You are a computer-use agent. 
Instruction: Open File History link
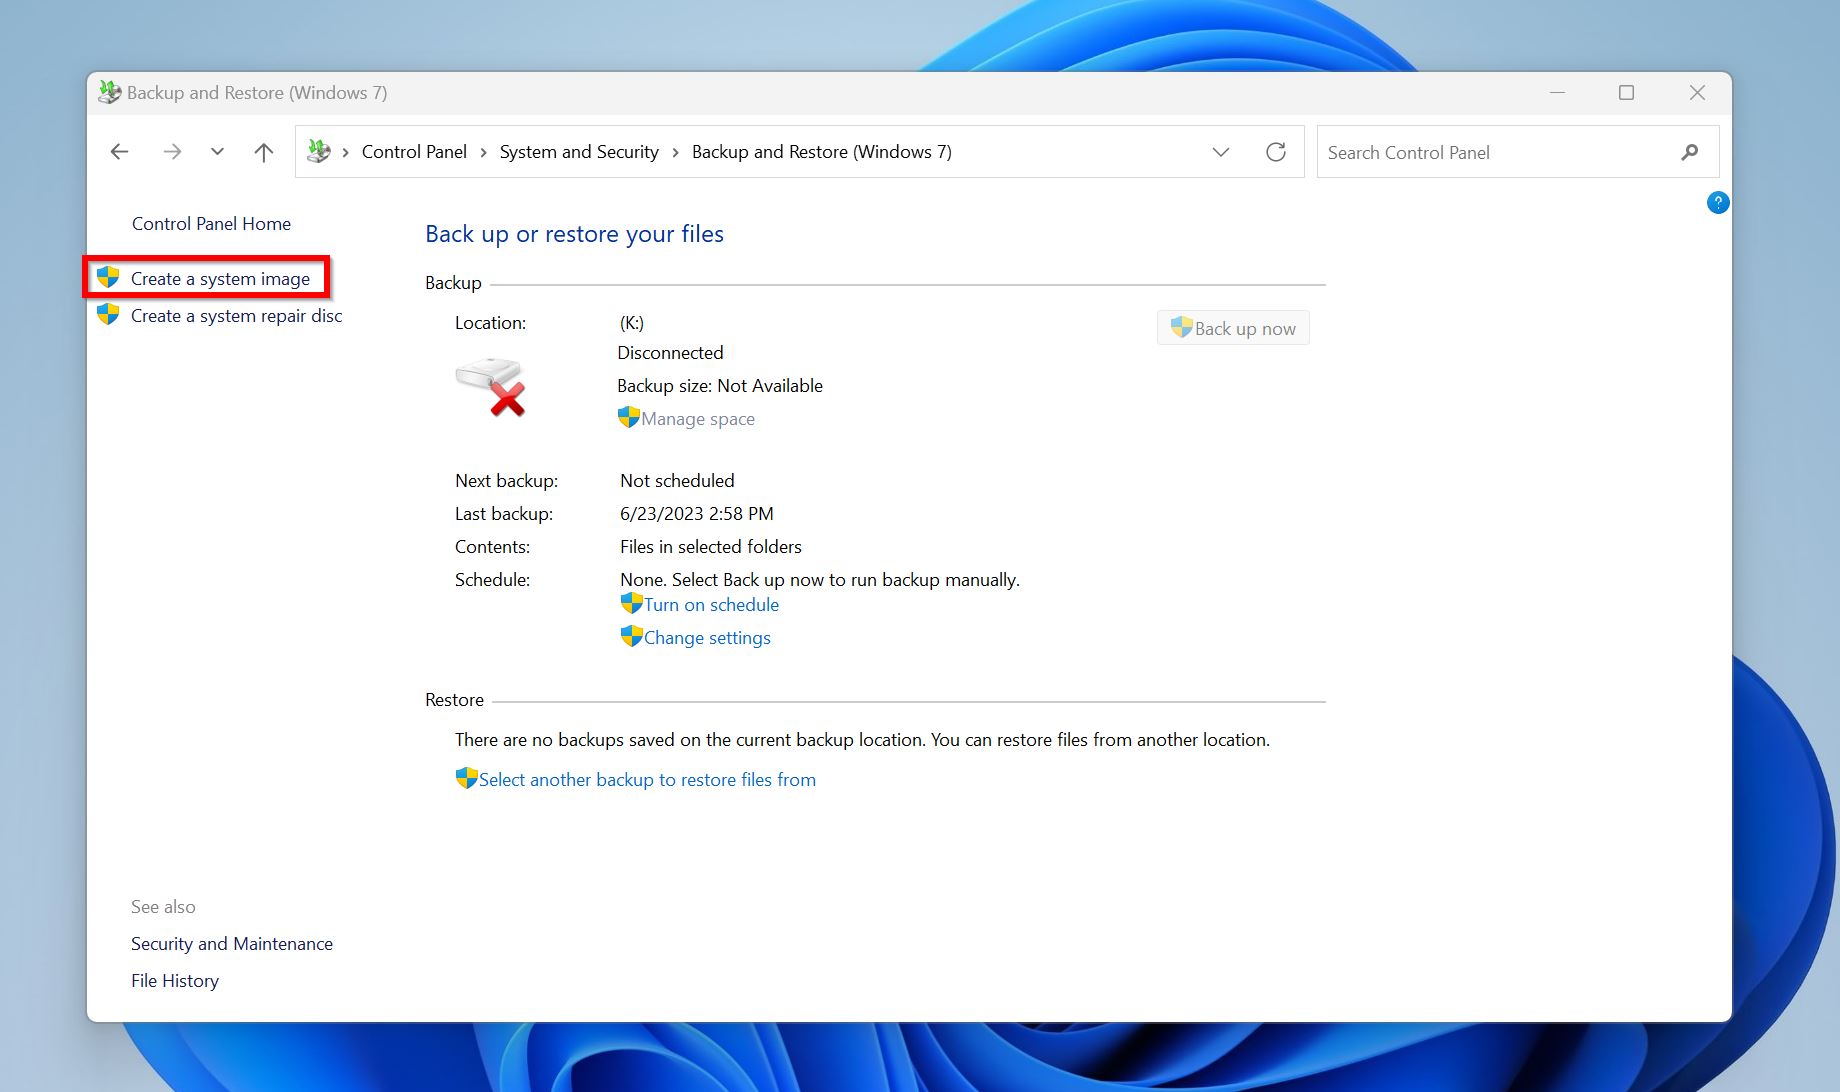click(x=175, y=981)
